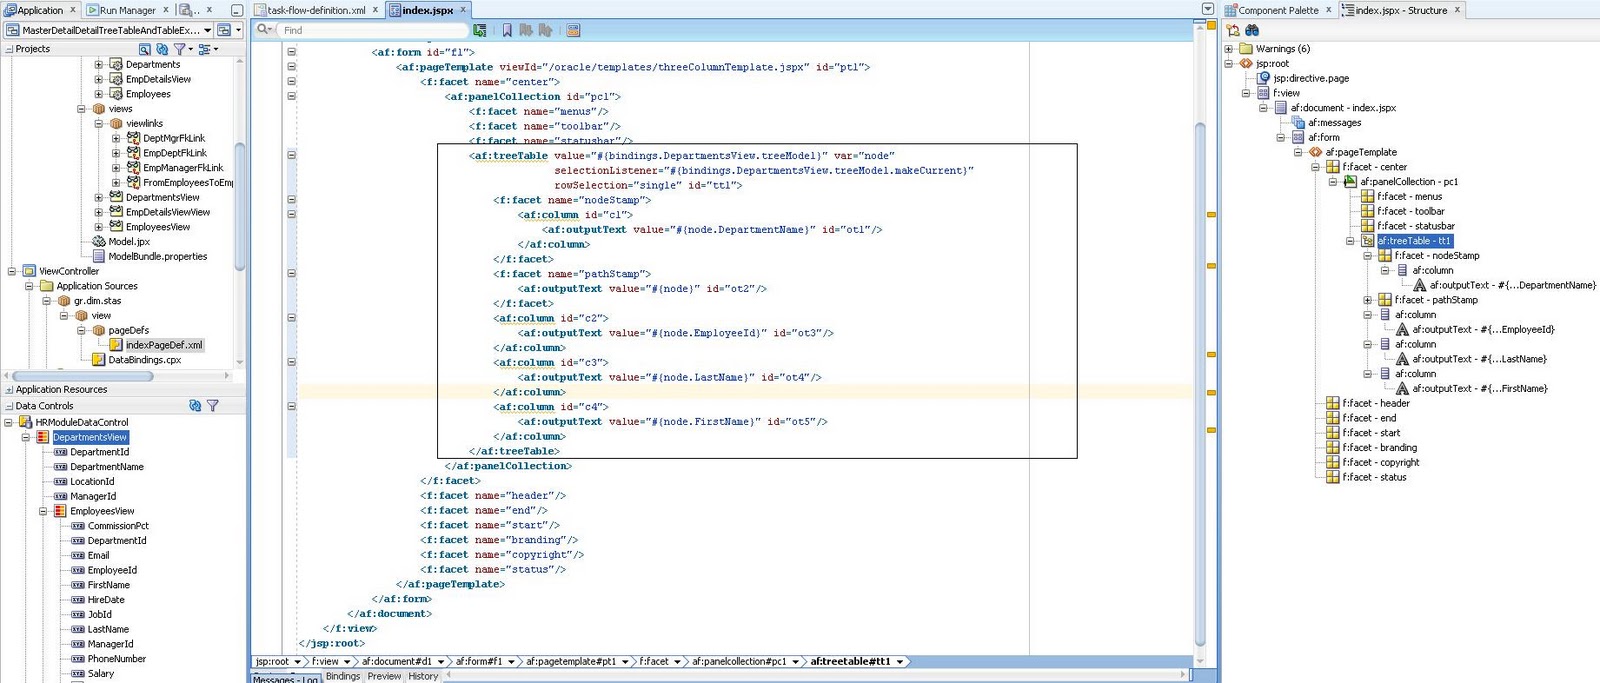Refresh the Projects panel
Screen dimensions: 1600x683
162,48
